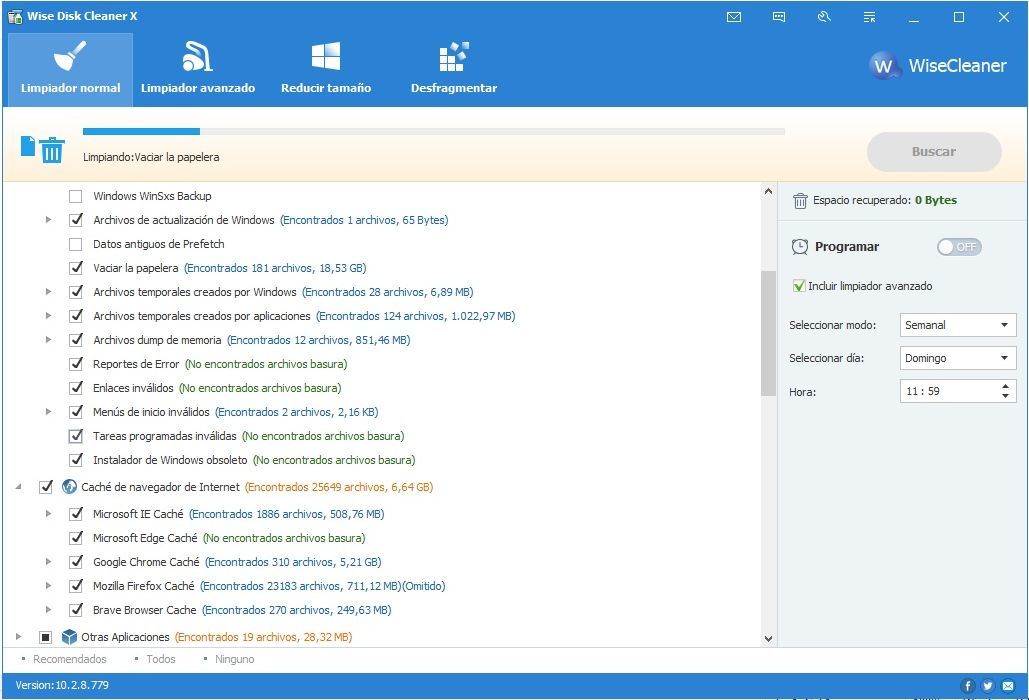Uncheck Microsoft Edge Caché checkbox
Viewport: 1029px width, 700px height.
(76, 538)
